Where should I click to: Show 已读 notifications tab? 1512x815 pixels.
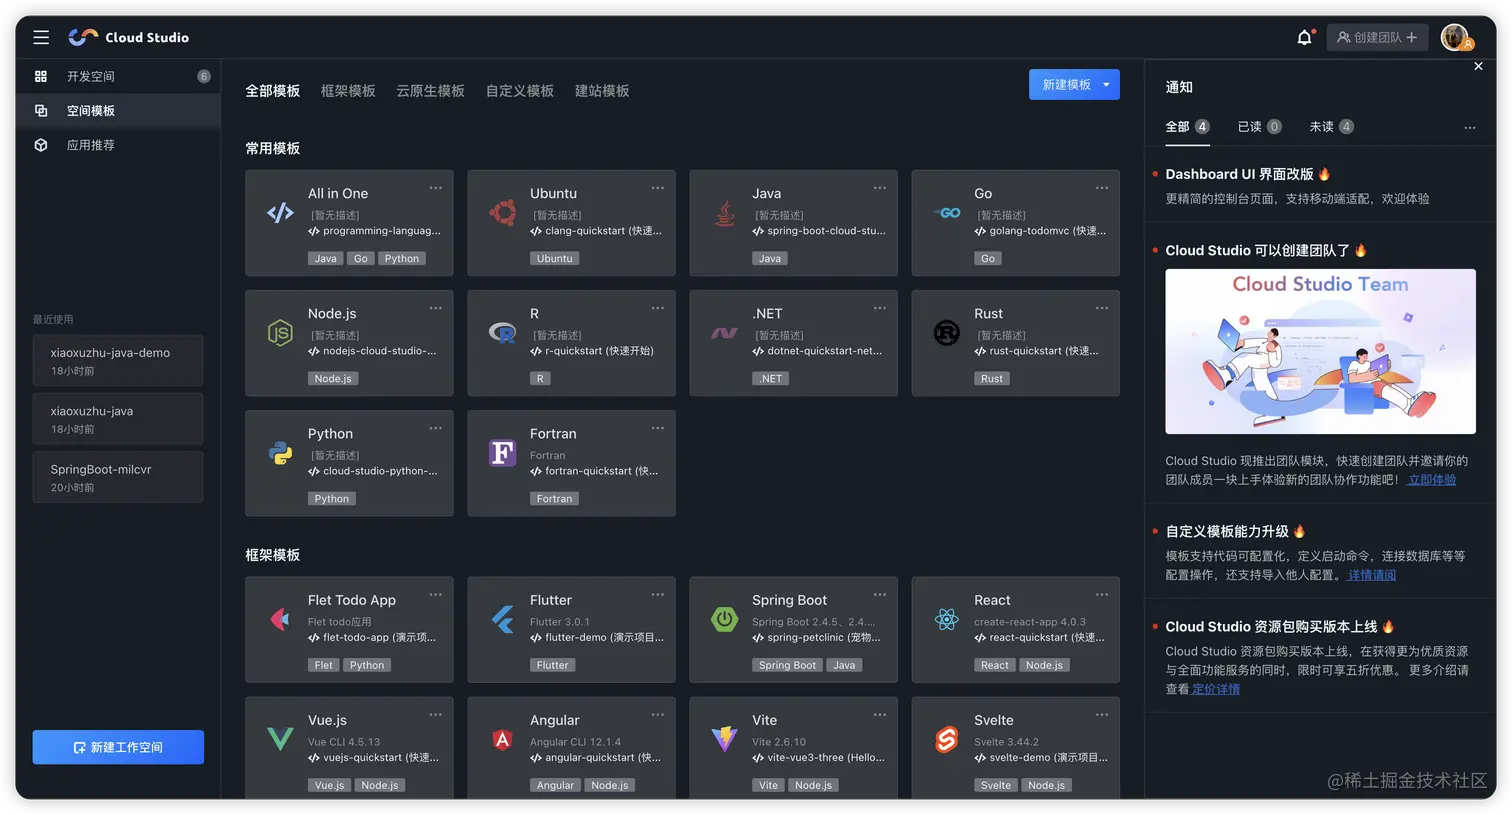coord(1259,127)
